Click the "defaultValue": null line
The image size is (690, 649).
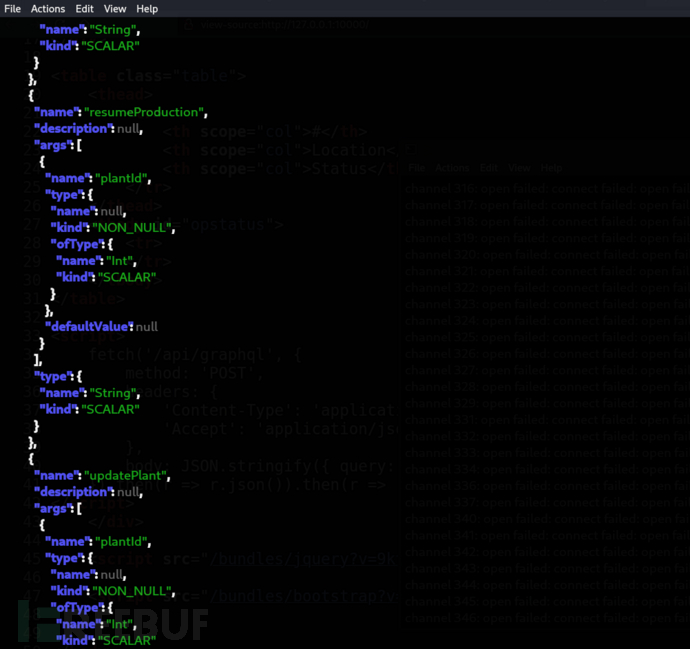101,326
